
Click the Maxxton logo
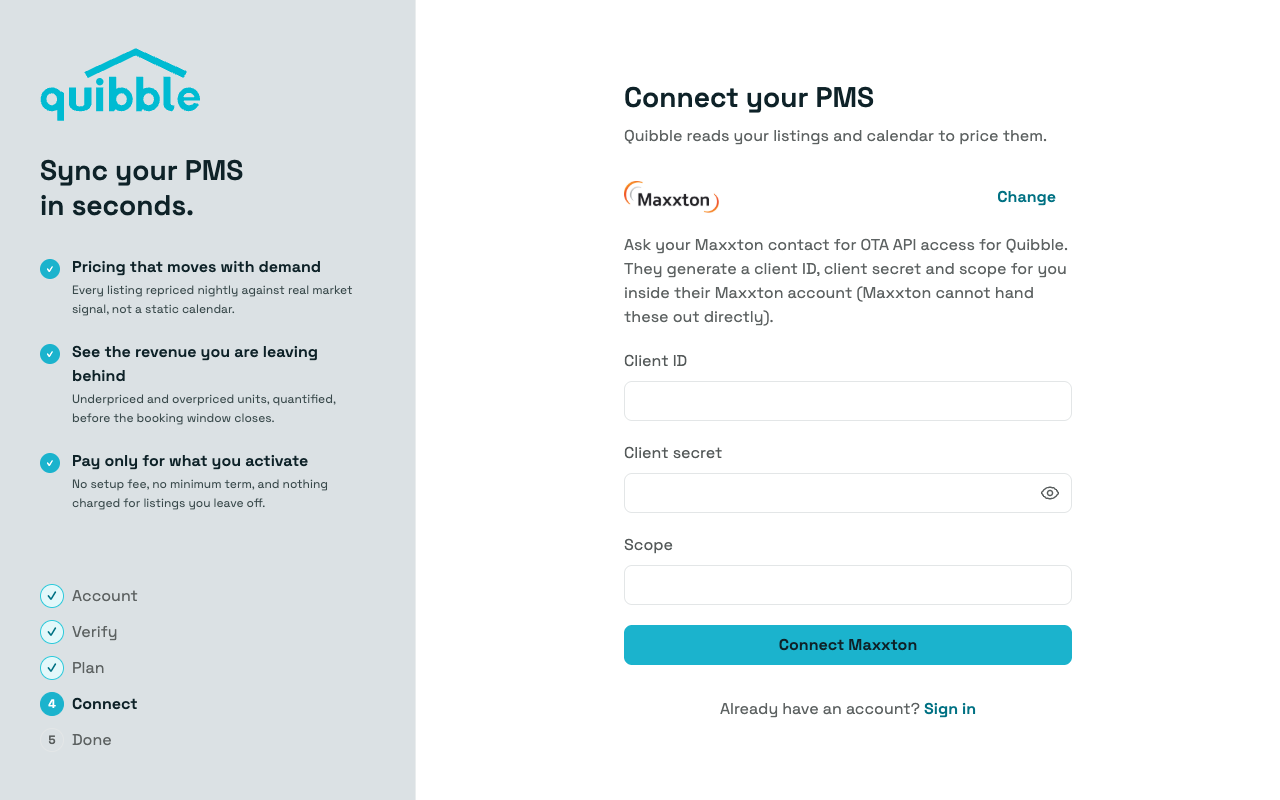[671, 197]
